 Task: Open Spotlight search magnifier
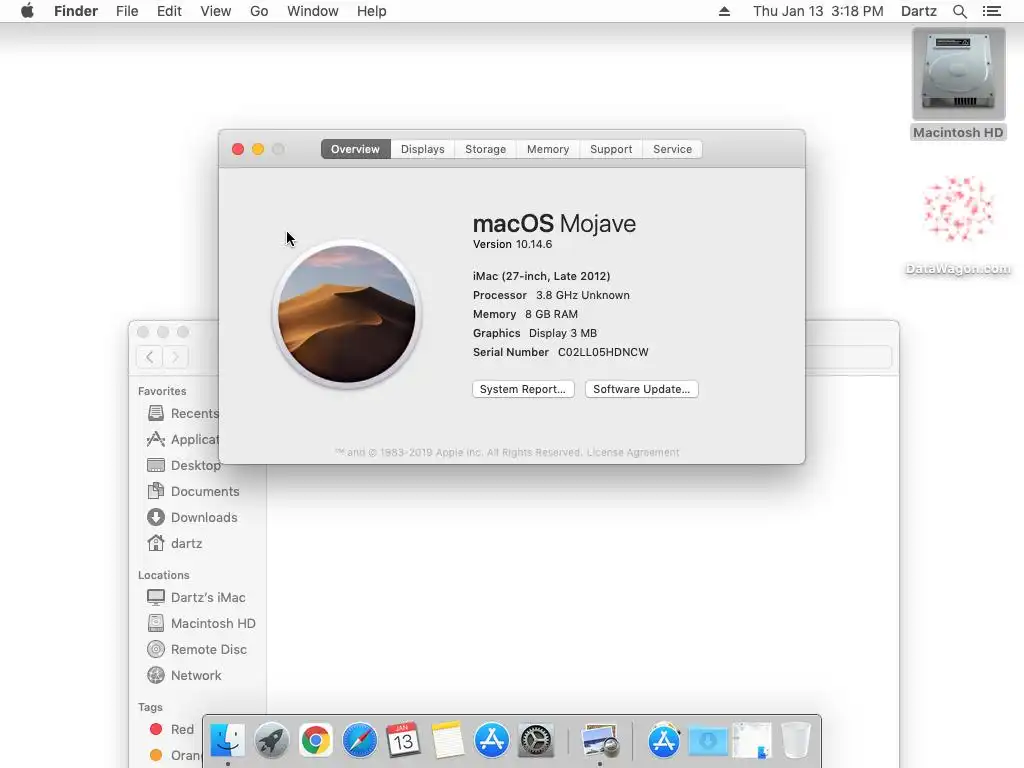click(959, 11)
